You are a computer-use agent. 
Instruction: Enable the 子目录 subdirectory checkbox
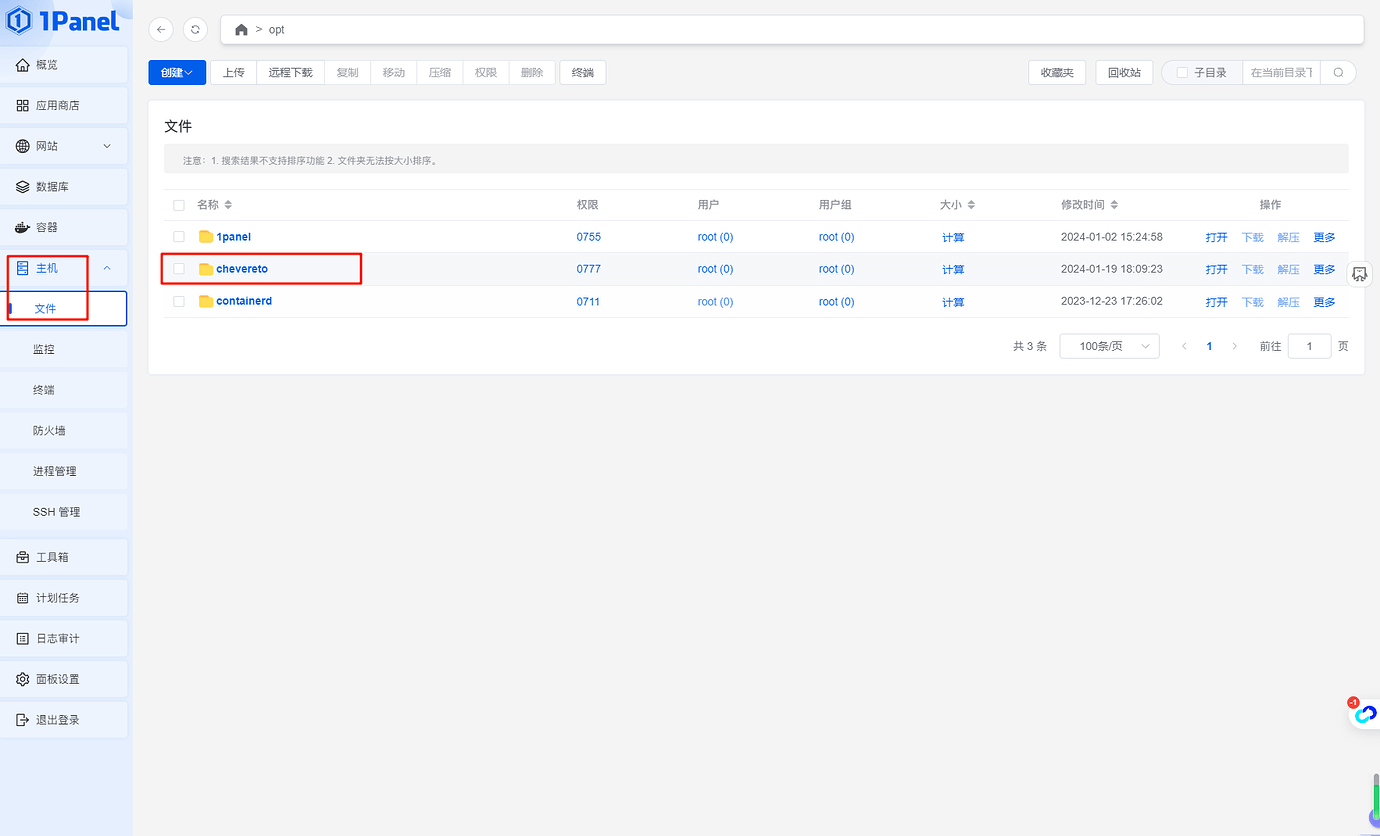[1182, 73]
